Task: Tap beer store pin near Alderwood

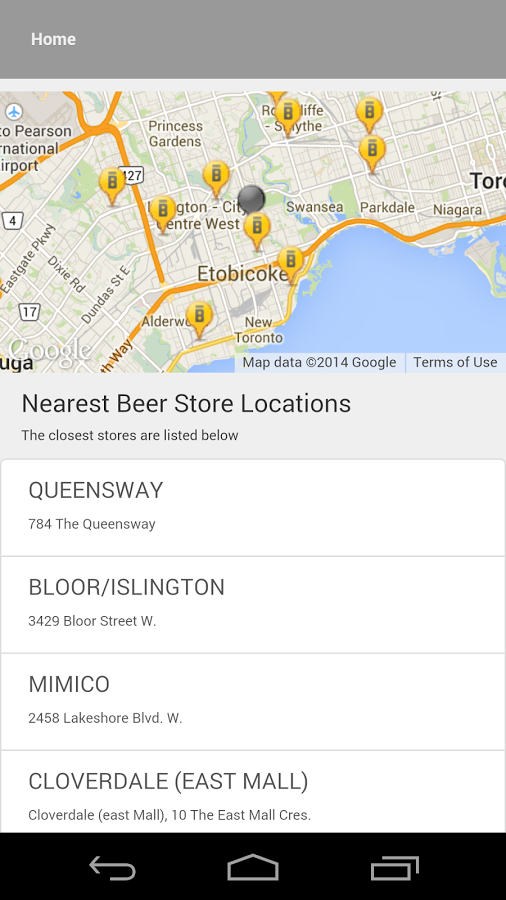Action: (199, 320)
